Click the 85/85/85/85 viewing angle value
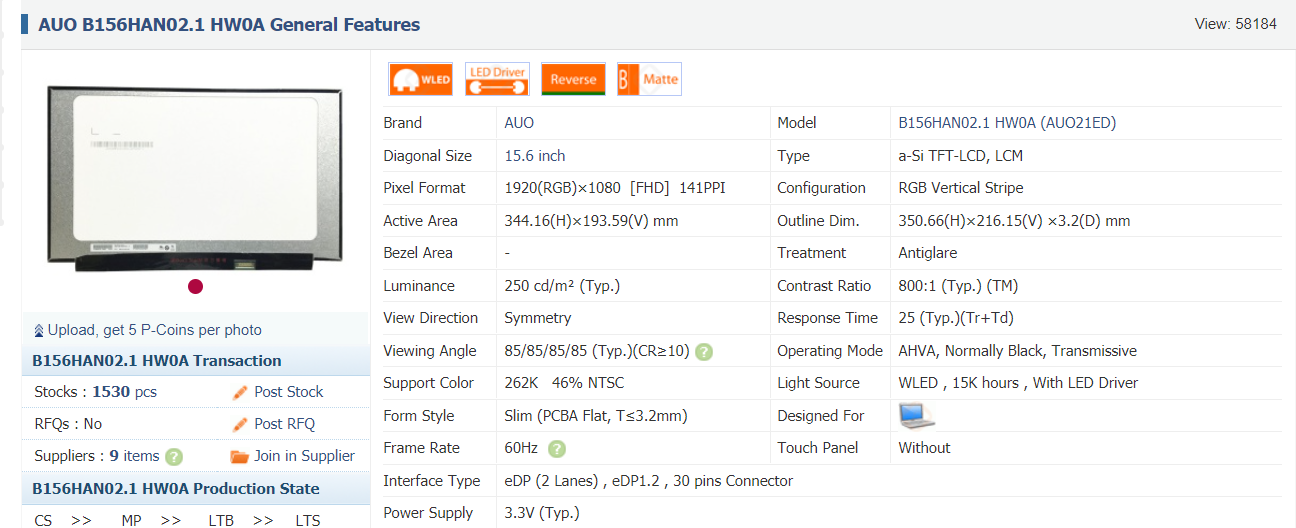 coord(597,351)
